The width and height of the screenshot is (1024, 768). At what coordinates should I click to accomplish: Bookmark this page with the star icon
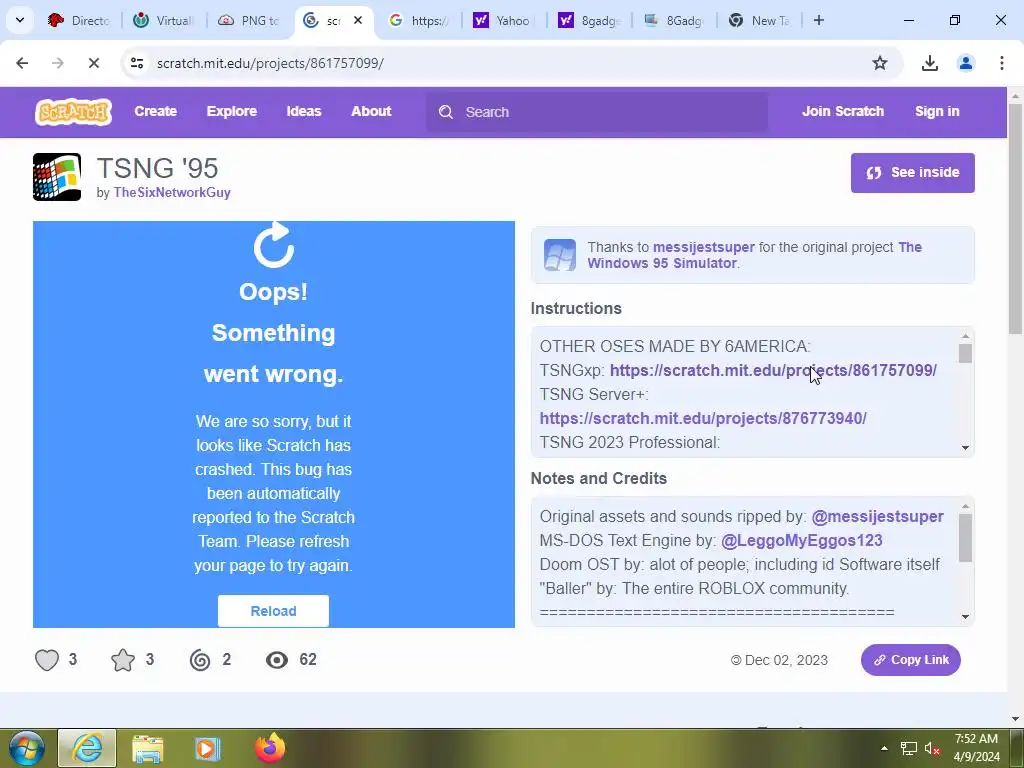880,63
